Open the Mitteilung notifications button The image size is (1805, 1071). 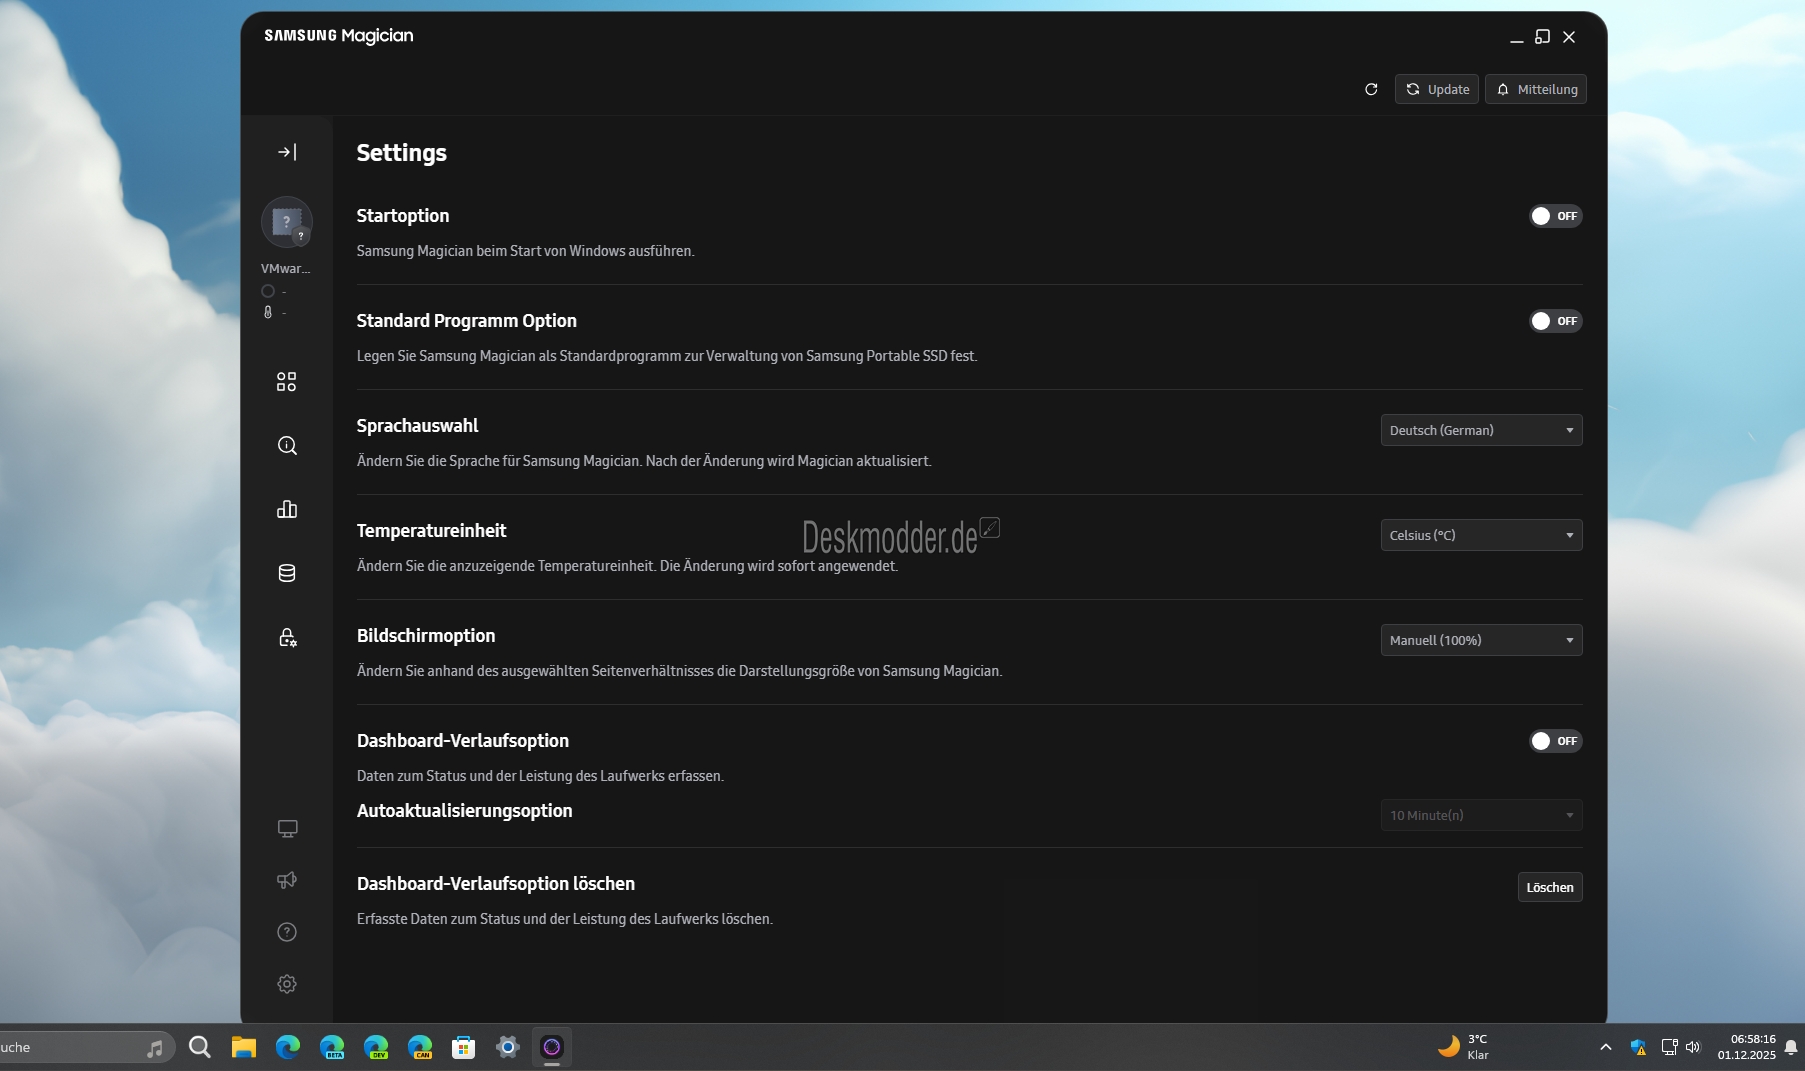(1536, 89)
